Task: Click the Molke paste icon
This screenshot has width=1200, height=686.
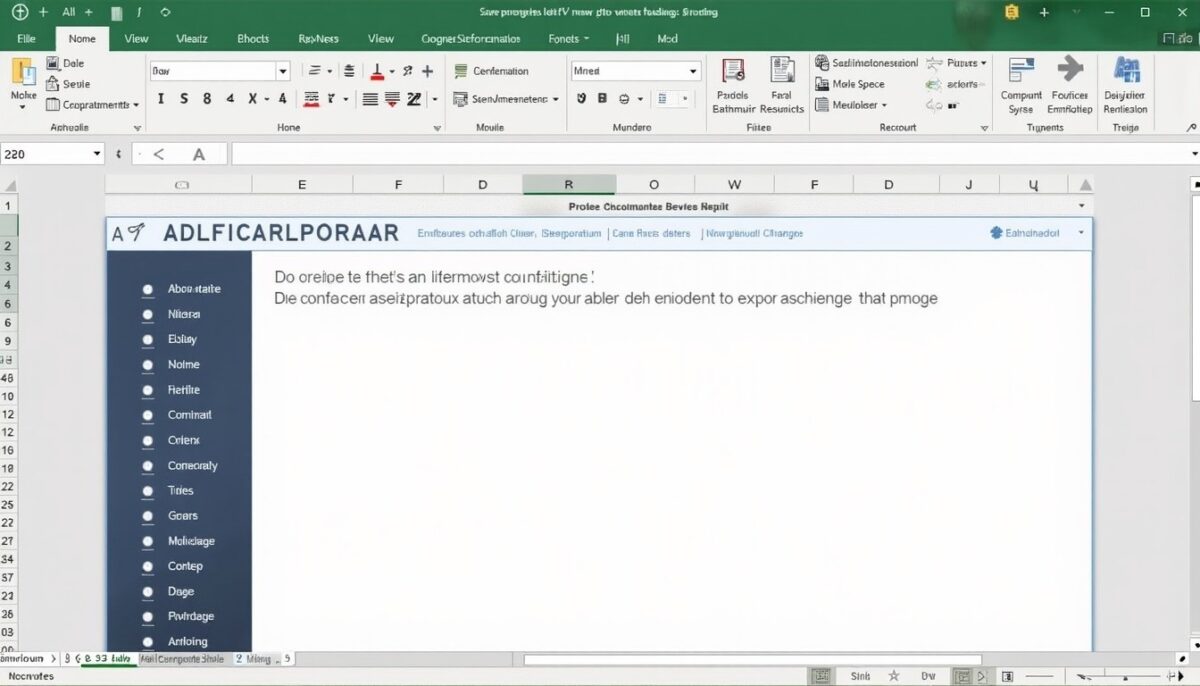Action: coord(23,72)
